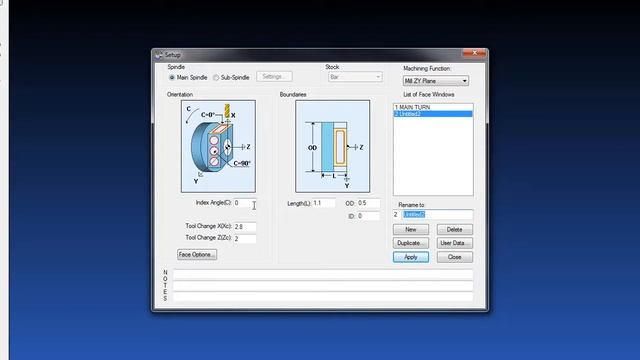Click the disabled spindle Settings button
The image size is (640, 360).
[274, 77]
